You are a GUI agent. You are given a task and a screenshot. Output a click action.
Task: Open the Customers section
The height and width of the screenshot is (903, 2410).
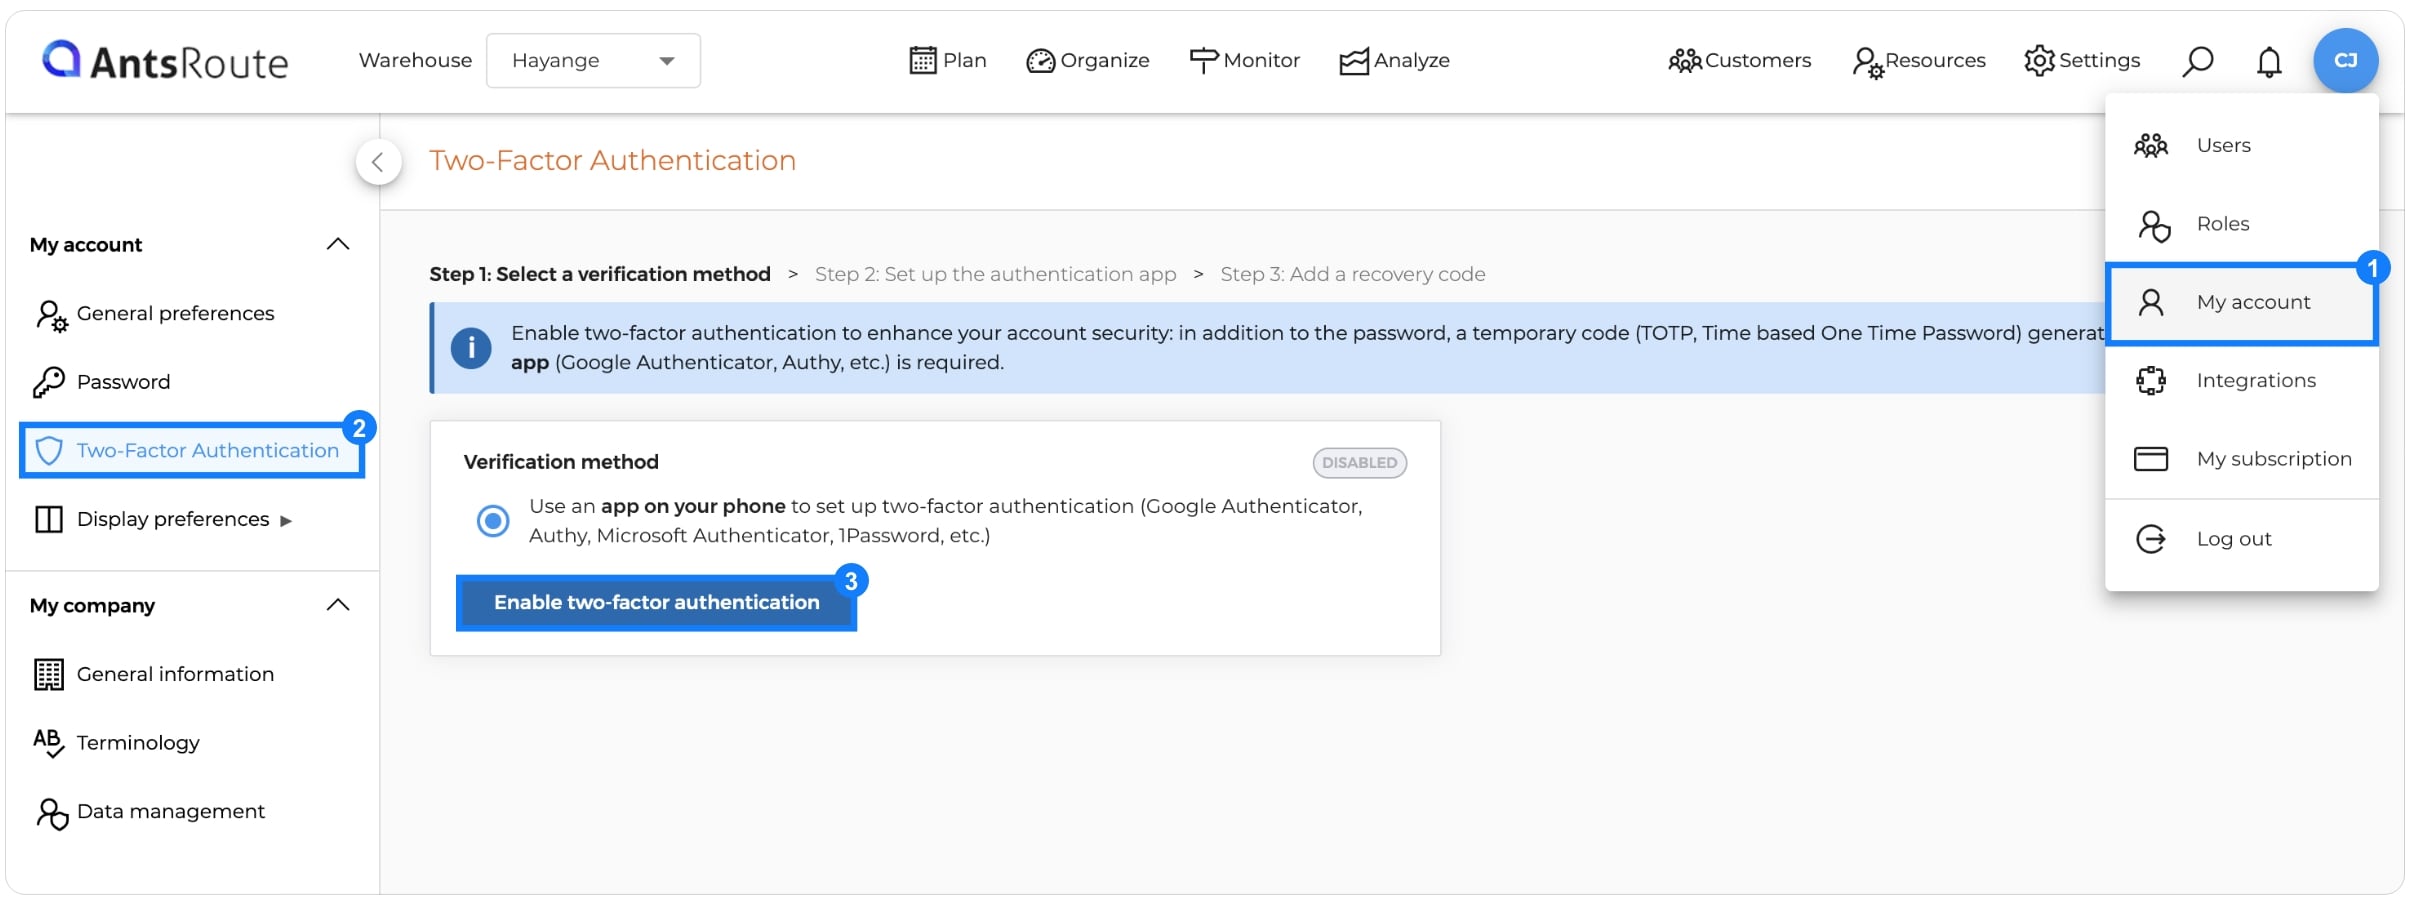[x=1740, y=61]
